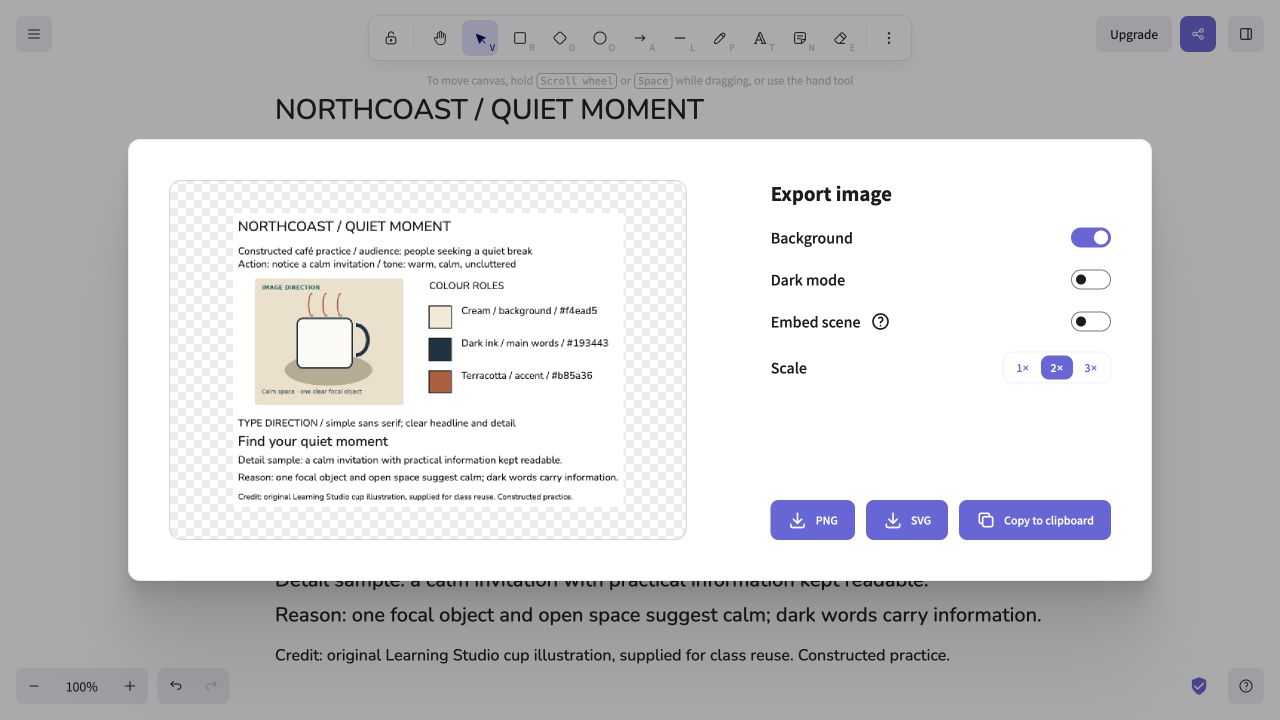Image resolution: width=1280 pixels, height=720 pixels.
Task: Download the image as PNG
Action: (813, 520)
